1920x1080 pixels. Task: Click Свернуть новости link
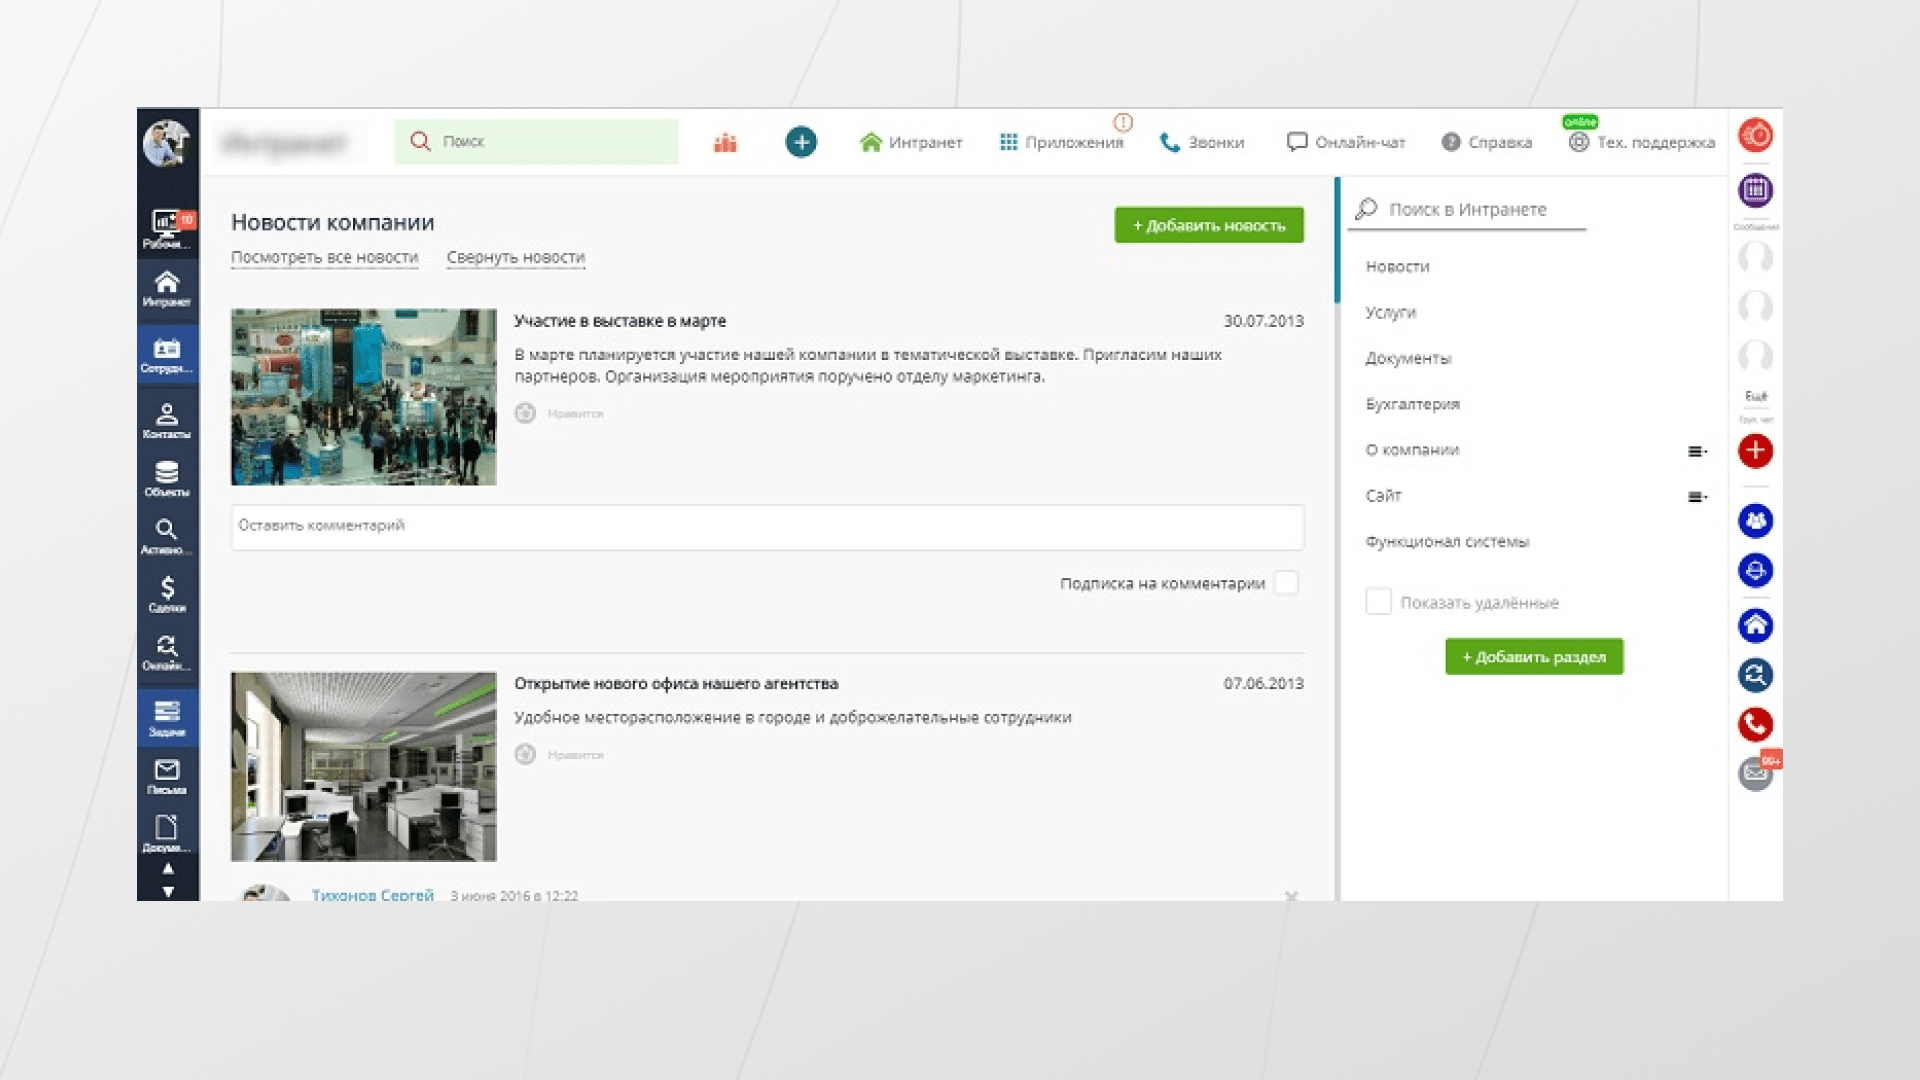(516, 257)
